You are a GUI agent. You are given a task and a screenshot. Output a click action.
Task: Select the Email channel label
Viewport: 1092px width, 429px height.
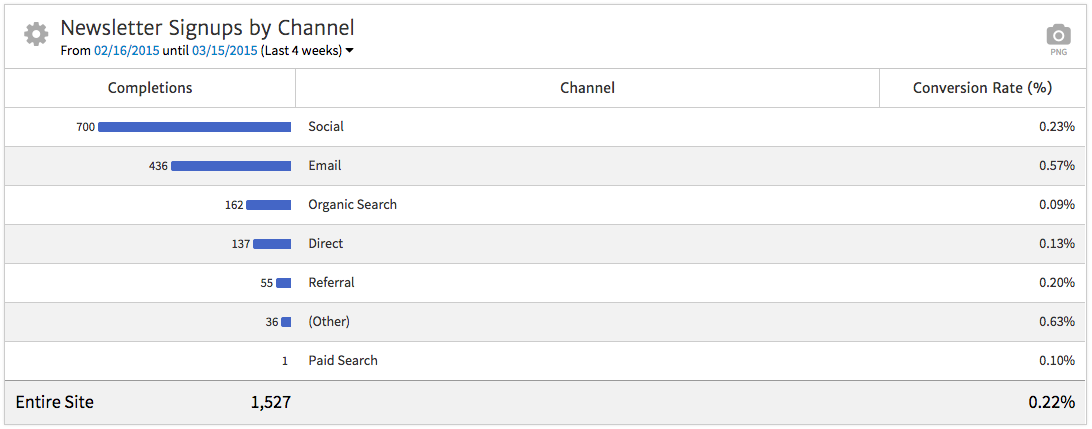[325, 166]
